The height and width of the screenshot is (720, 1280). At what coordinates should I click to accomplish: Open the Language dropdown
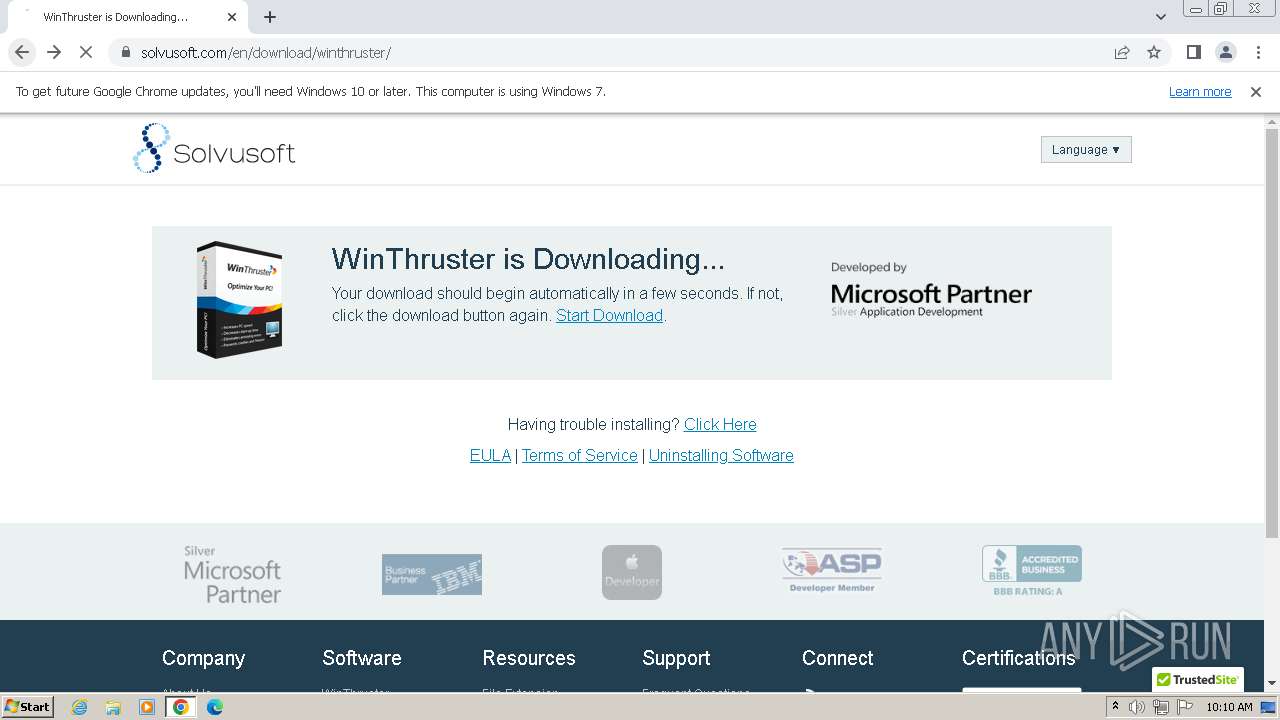click(1086, 149)
